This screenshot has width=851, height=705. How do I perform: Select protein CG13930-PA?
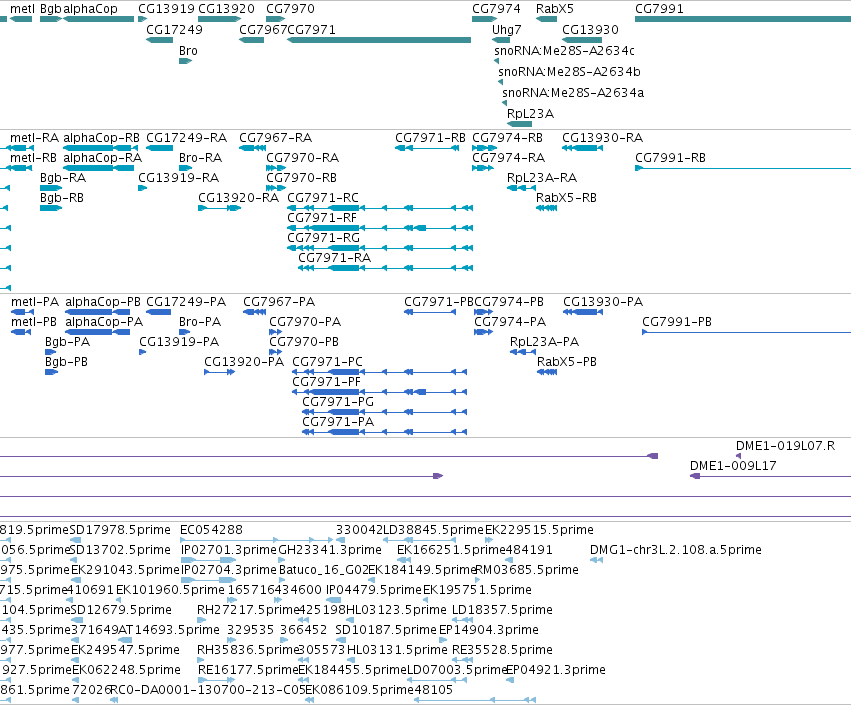pos(603,302)
